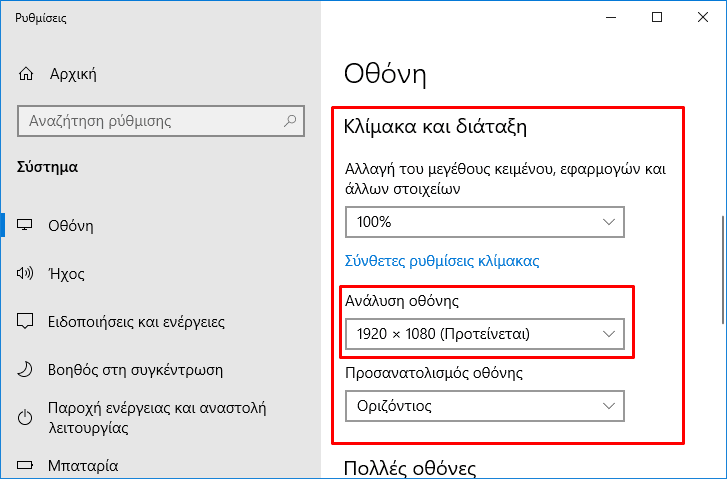This screenshot has height=479, width=727.
Task: Go to Αρχική settings home
Action: pos(72,75)
